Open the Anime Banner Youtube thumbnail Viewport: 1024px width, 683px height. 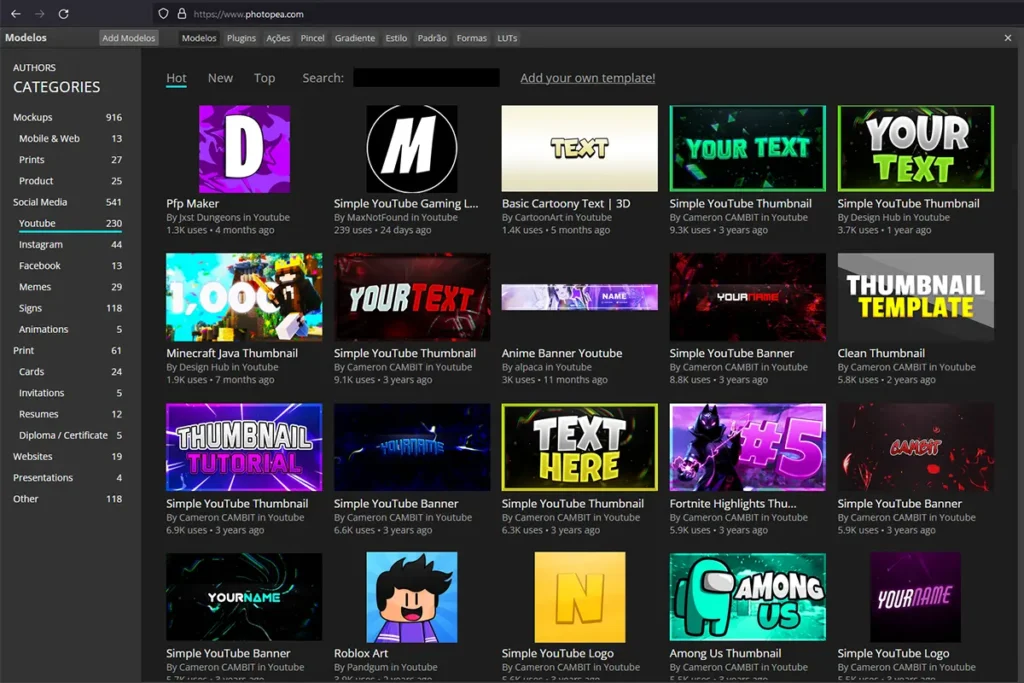579,297
